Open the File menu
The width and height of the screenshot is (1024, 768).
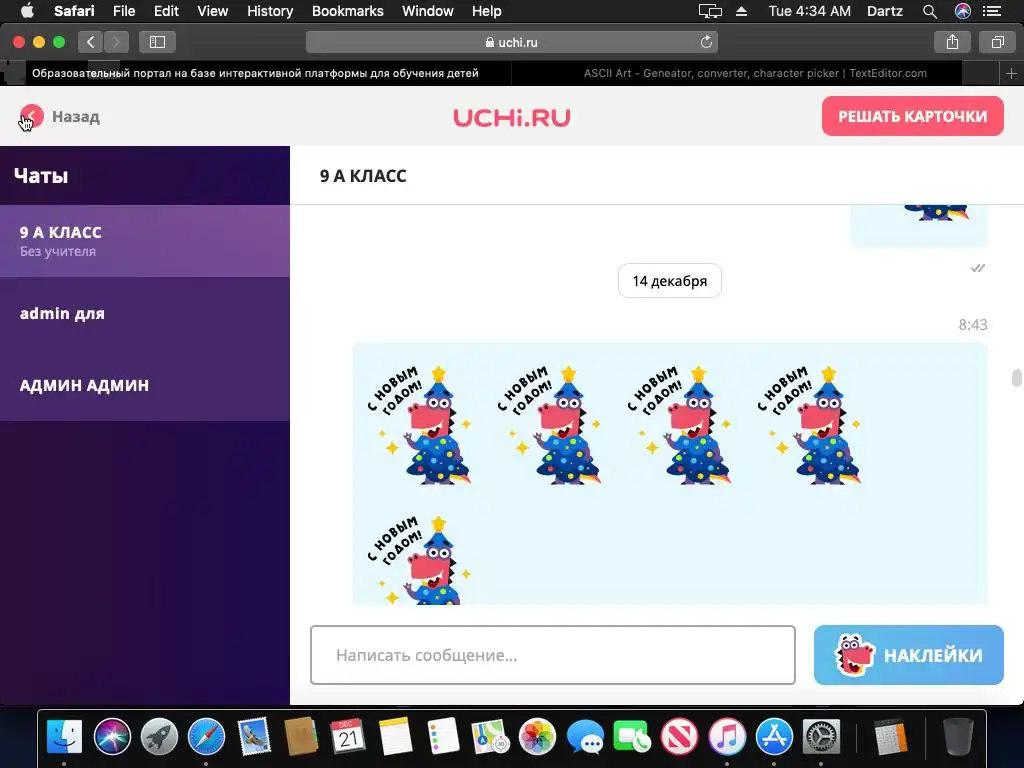tap(124, 11)
